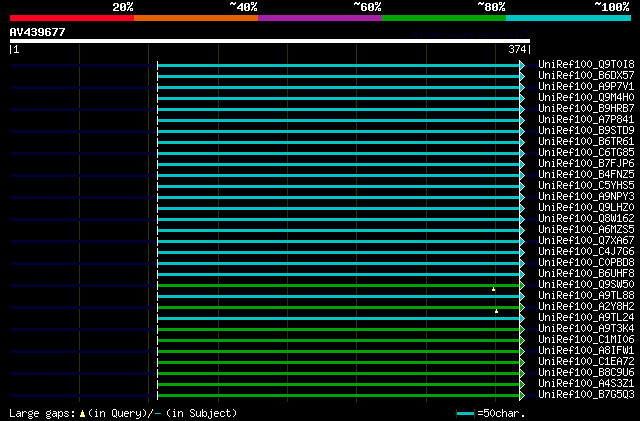The image size is (640, 421).
Task: Click the query end position label 374
Action: pyautogui.click(x=517, y=49)
